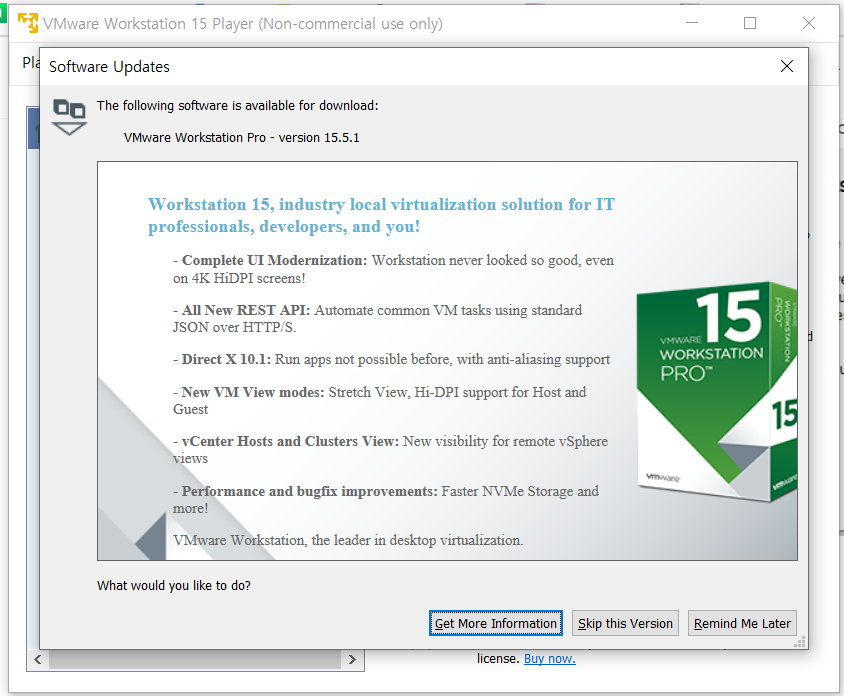Minimize the VMware Workstation Player window
Viewport: 844px width, 696px height.
click(692, 23)
